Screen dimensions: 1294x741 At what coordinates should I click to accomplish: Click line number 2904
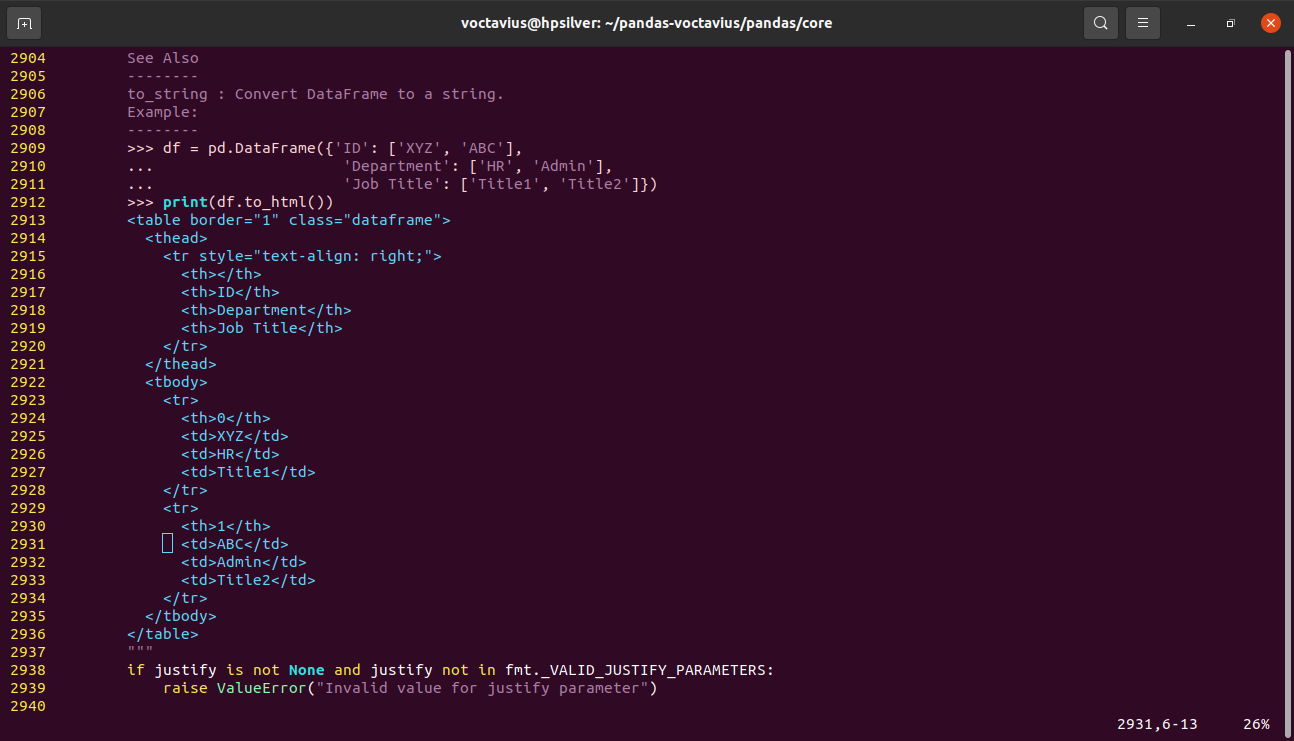click(x=28, y=58)
